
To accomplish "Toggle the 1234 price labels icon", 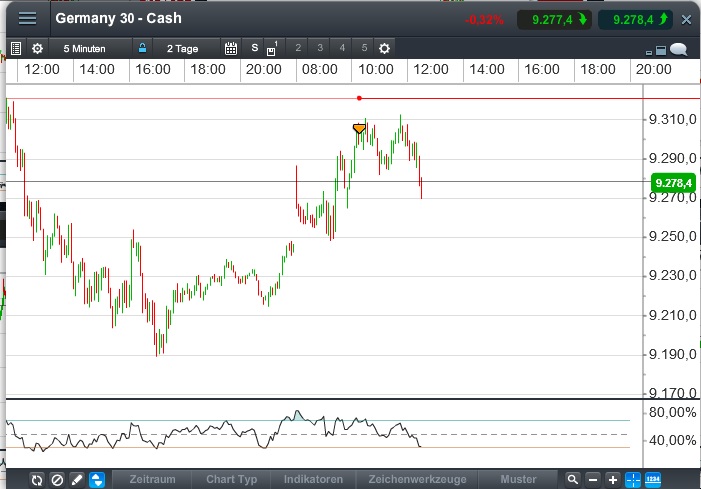I will click(x=653, y=480).
